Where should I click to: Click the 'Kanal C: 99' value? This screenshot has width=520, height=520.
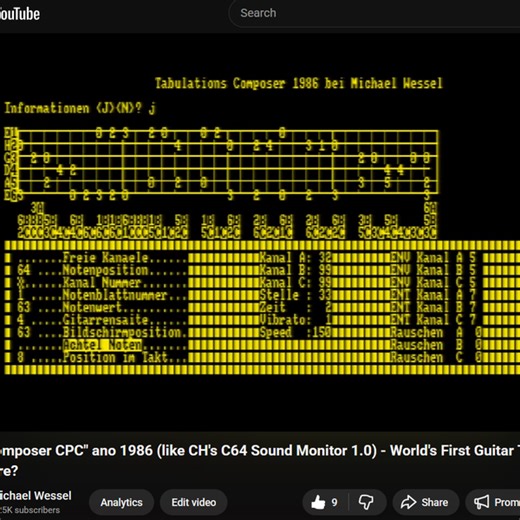(295, 283)
